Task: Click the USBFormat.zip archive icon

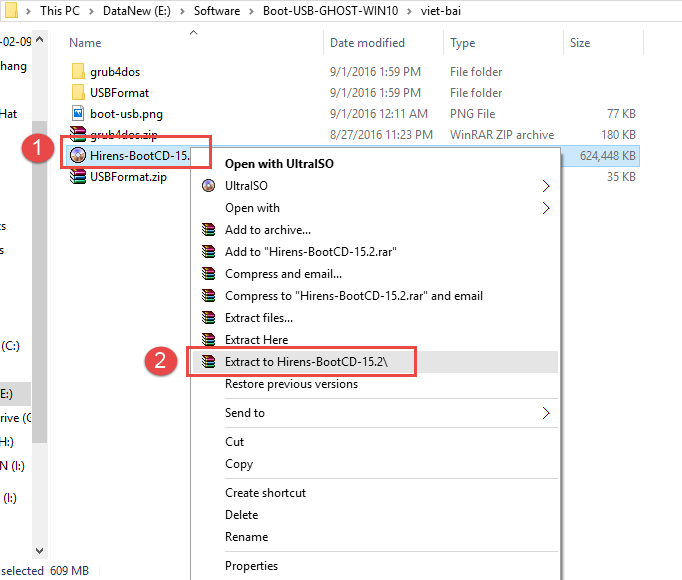Action: click(79, 177)
